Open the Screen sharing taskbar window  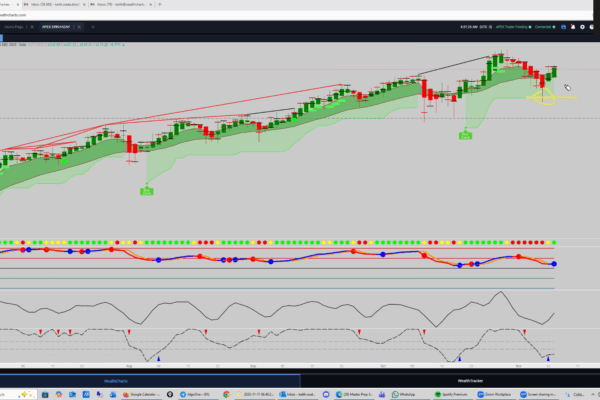pyautogui.click(x=533, y=394)
